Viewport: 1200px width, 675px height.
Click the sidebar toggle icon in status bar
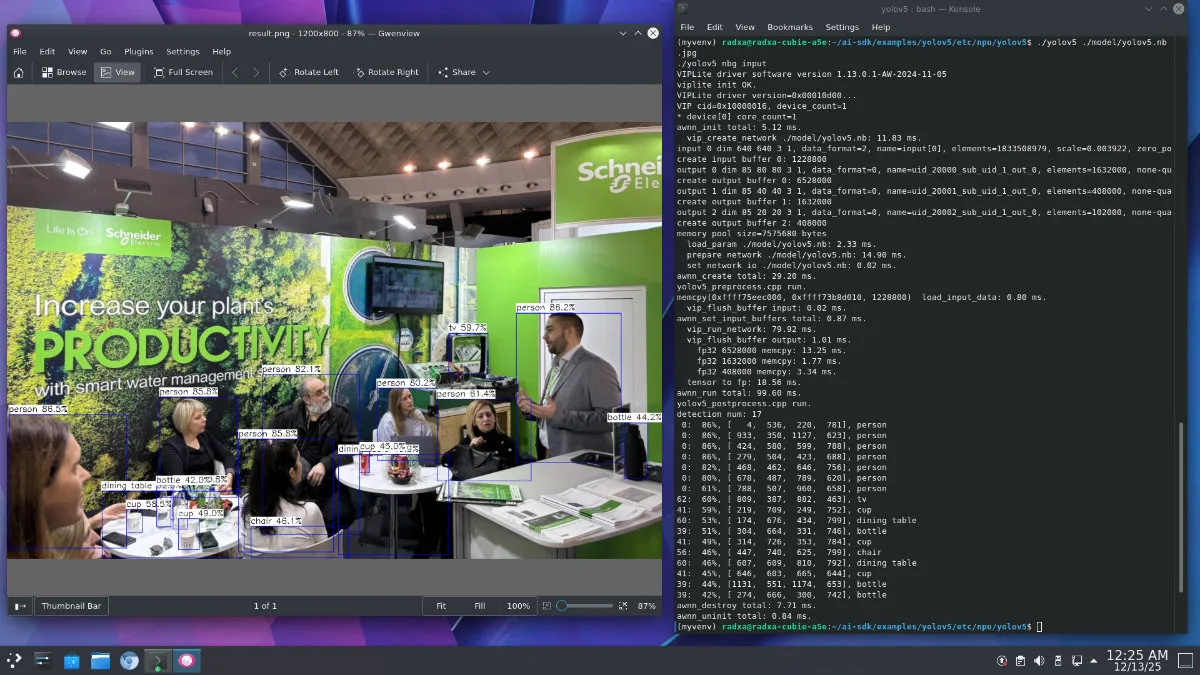tap(20, 606)
